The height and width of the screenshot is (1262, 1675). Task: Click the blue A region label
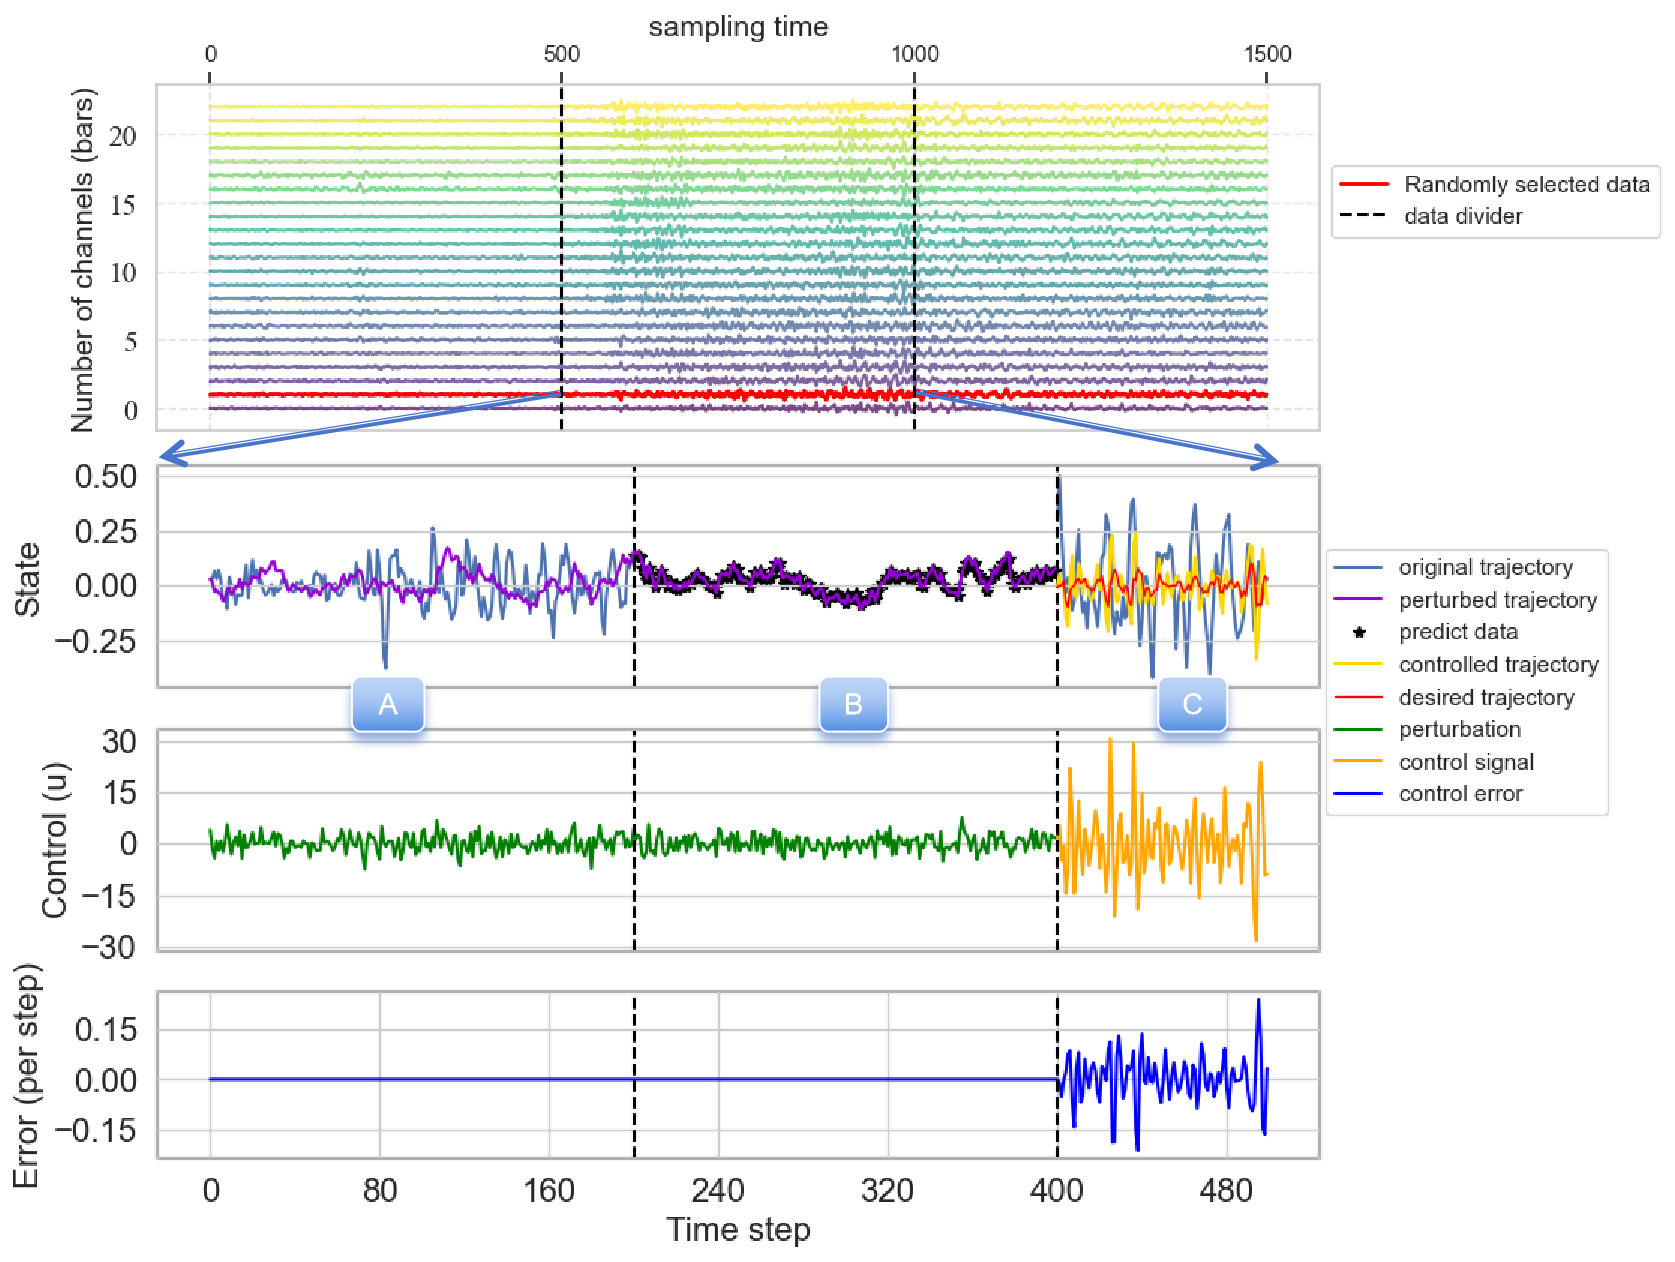coord(388,705)
